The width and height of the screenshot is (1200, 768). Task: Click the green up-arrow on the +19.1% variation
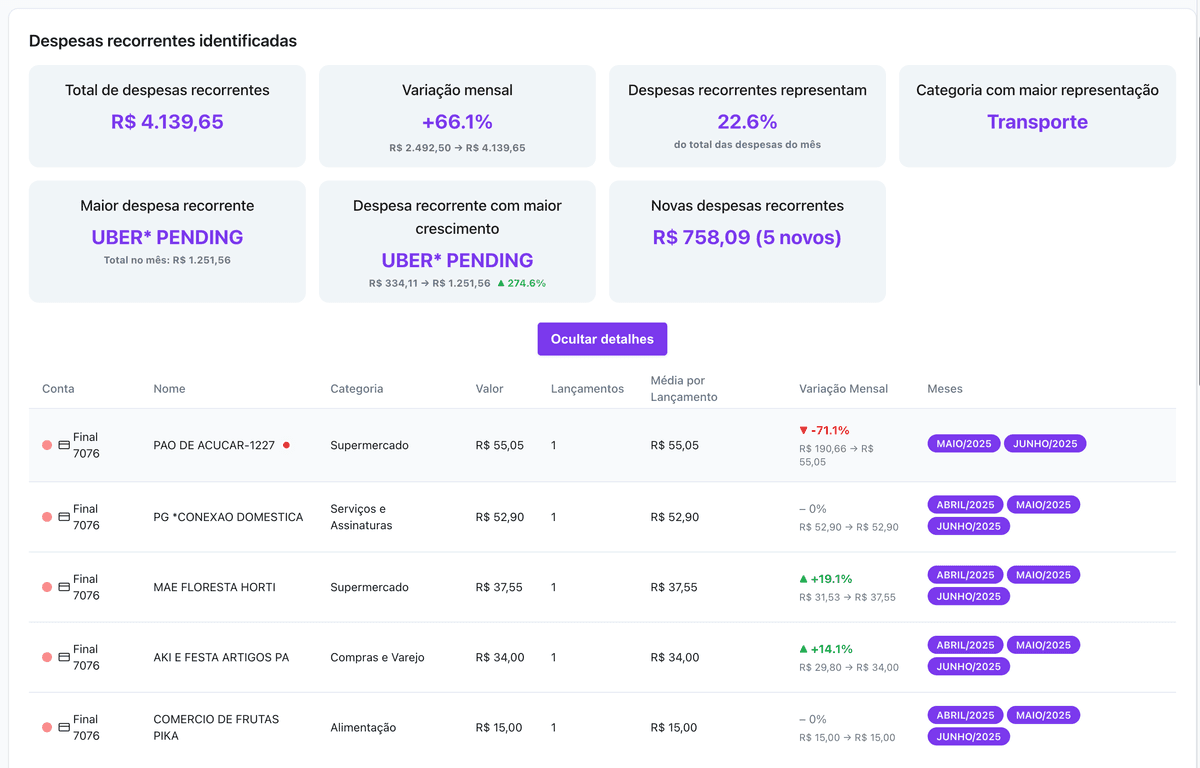coord(804,578)
